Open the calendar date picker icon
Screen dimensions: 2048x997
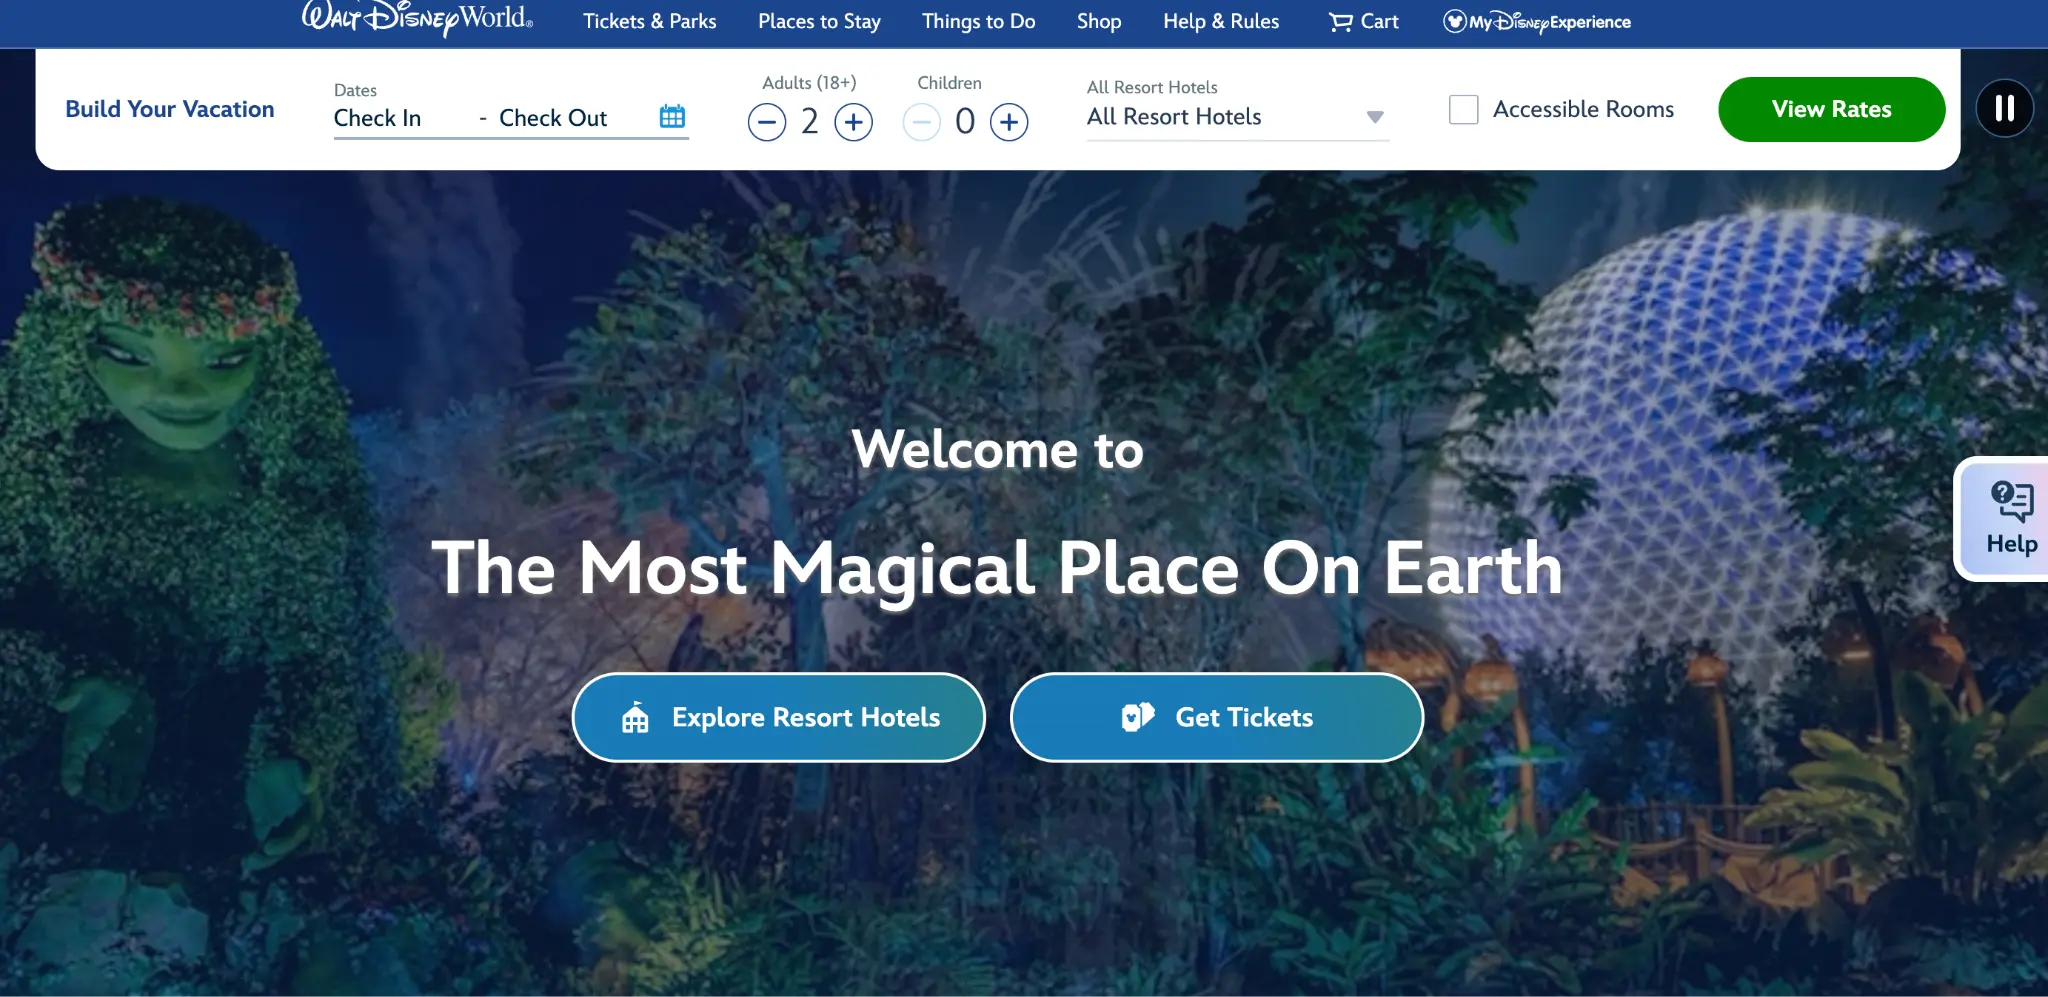click(672, 117)
